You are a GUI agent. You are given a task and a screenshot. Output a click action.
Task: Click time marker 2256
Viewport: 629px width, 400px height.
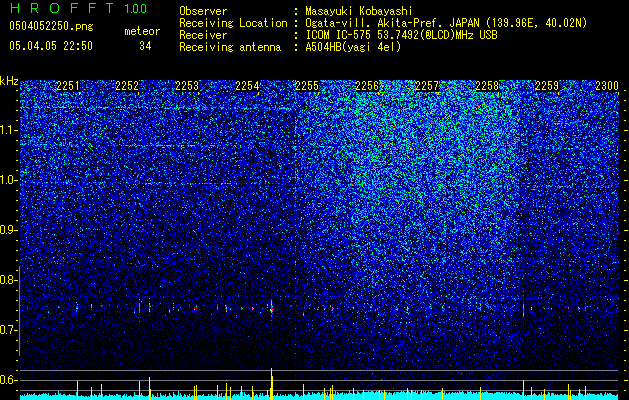pyautogui.click(x=367, y=86)
